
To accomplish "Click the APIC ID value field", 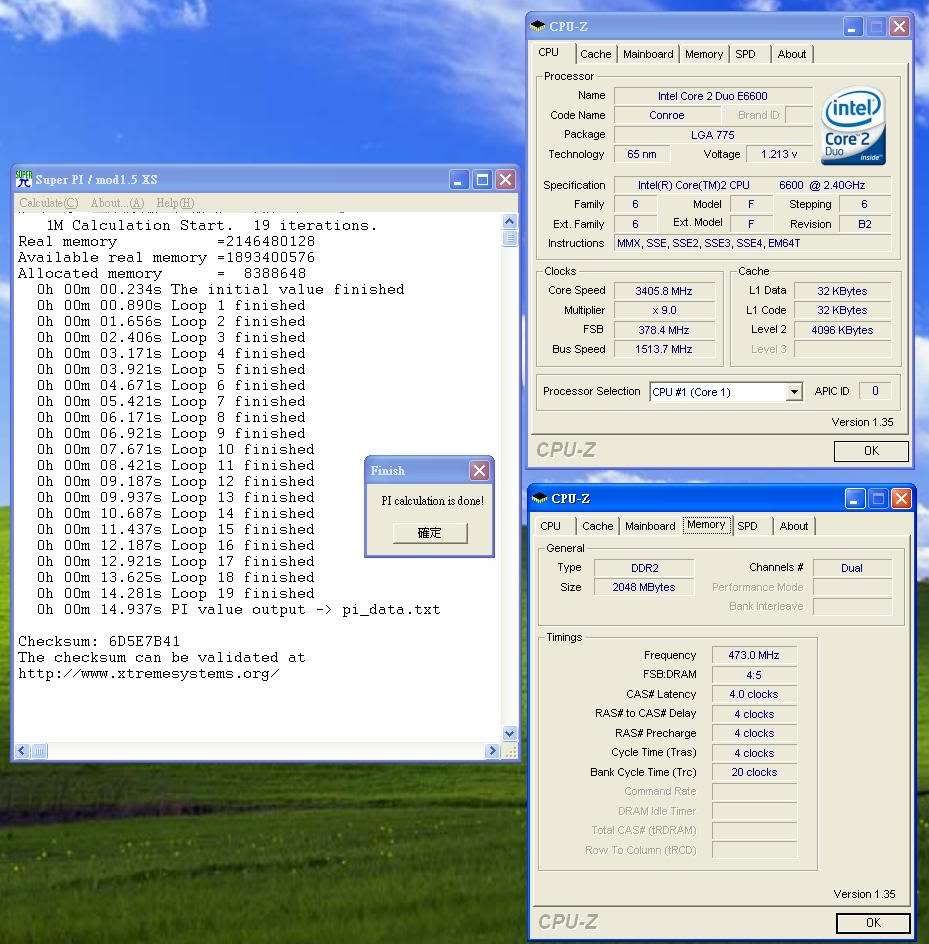I will click(x=875, y=391).
